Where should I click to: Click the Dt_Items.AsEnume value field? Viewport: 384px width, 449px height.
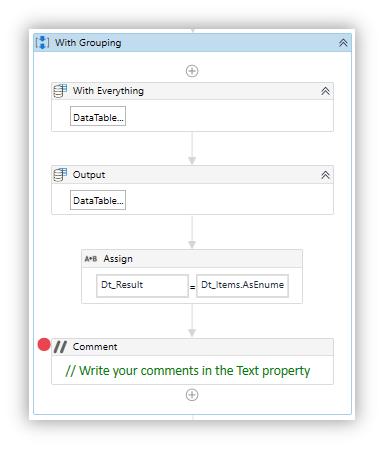(242, 286)
